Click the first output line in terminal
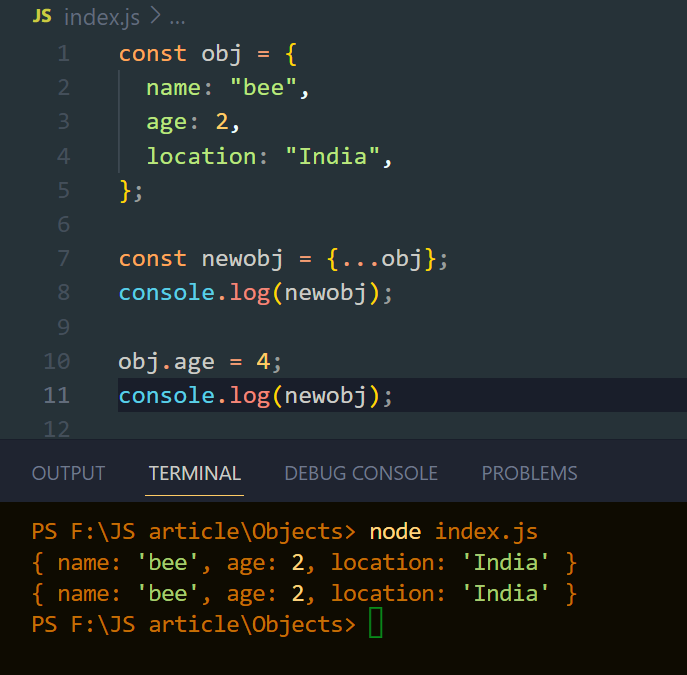 click(304, 562)
